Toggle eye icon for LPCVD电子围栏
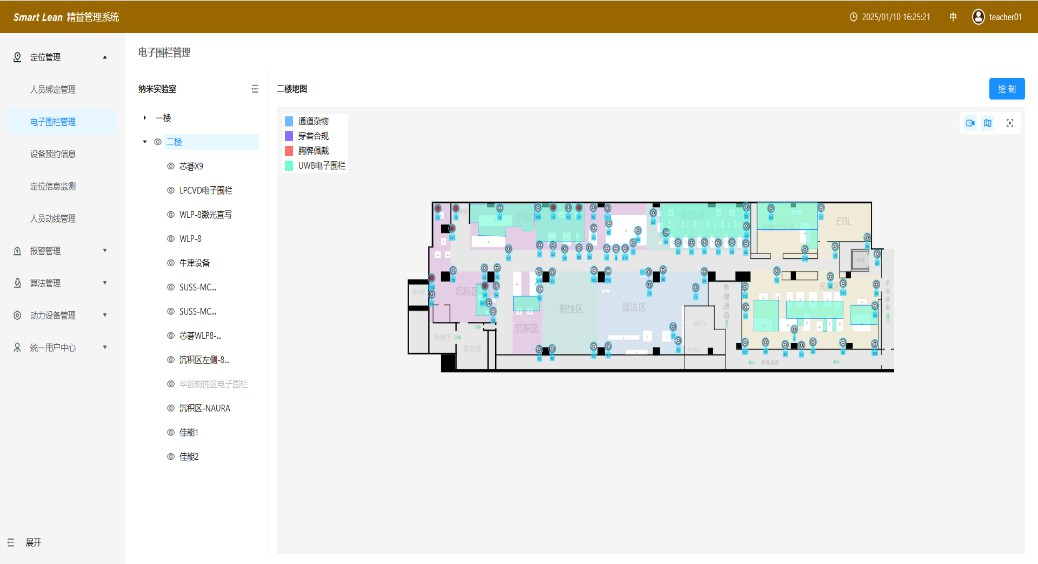The image size is (1038, 564). [171, 190]
